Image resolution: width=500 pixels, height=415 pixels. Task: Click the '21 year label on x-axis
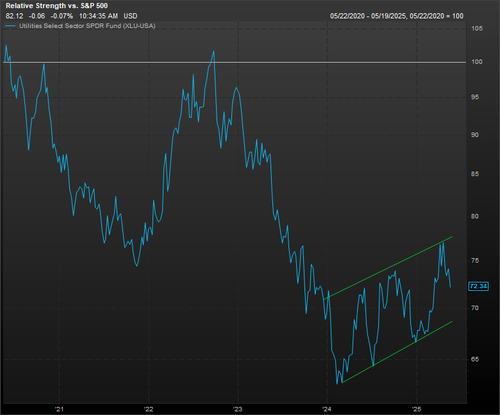coord(60,409)
